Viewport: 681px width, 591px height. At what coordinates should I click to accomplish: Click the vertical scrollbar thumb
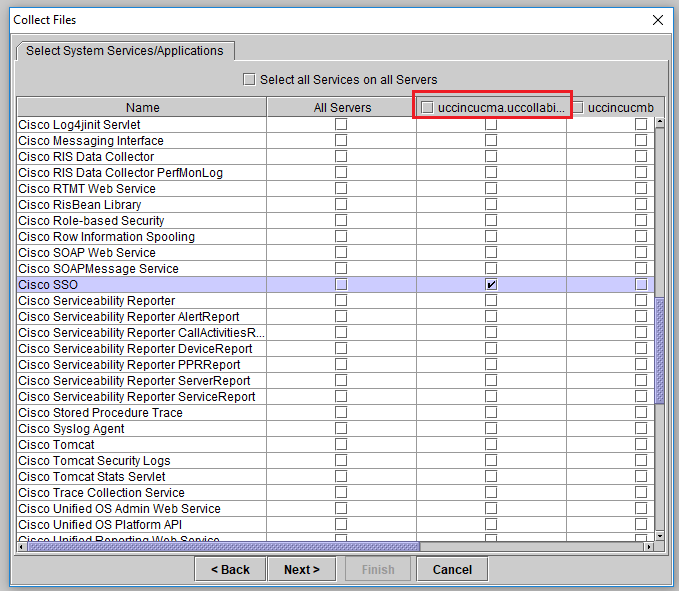(660, 351)
